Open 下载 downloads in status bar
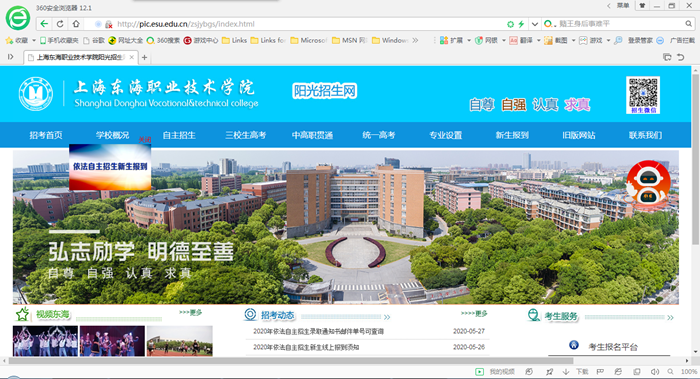700x379 pixels. [x=575, y=371]
